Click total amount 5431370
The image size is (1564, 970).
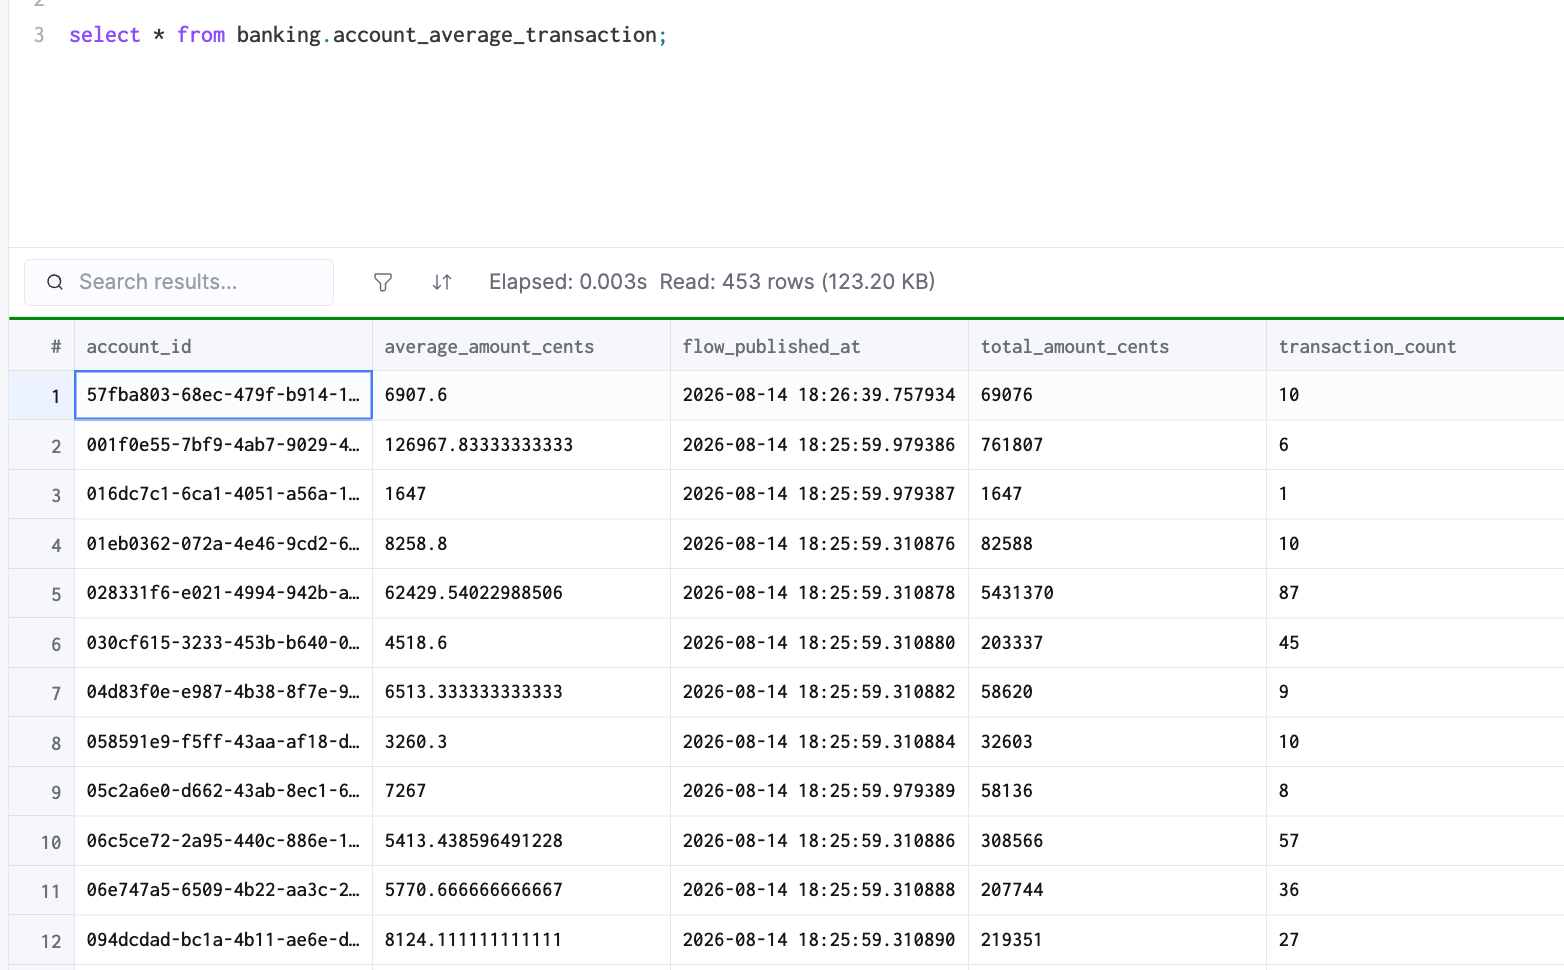[x=1017, y=593]
